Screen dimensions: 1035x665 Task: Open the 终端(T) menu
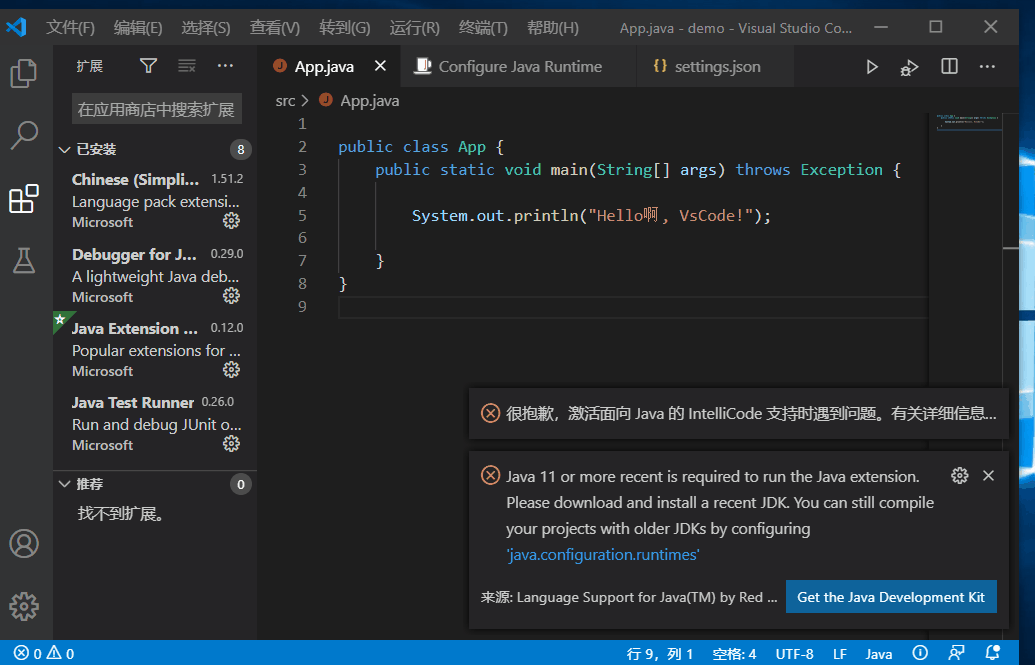483,28
